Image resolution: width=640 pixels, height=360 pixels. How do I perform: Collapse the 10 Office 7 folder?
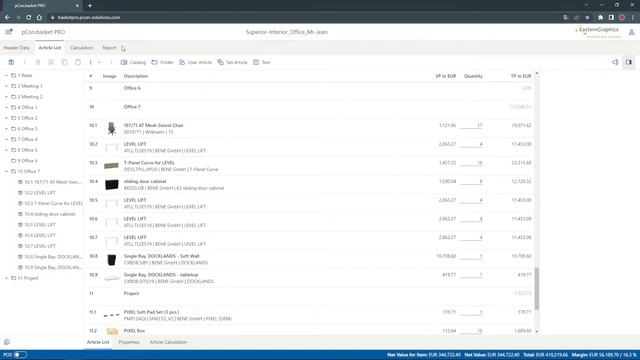[x=6, y=171]
